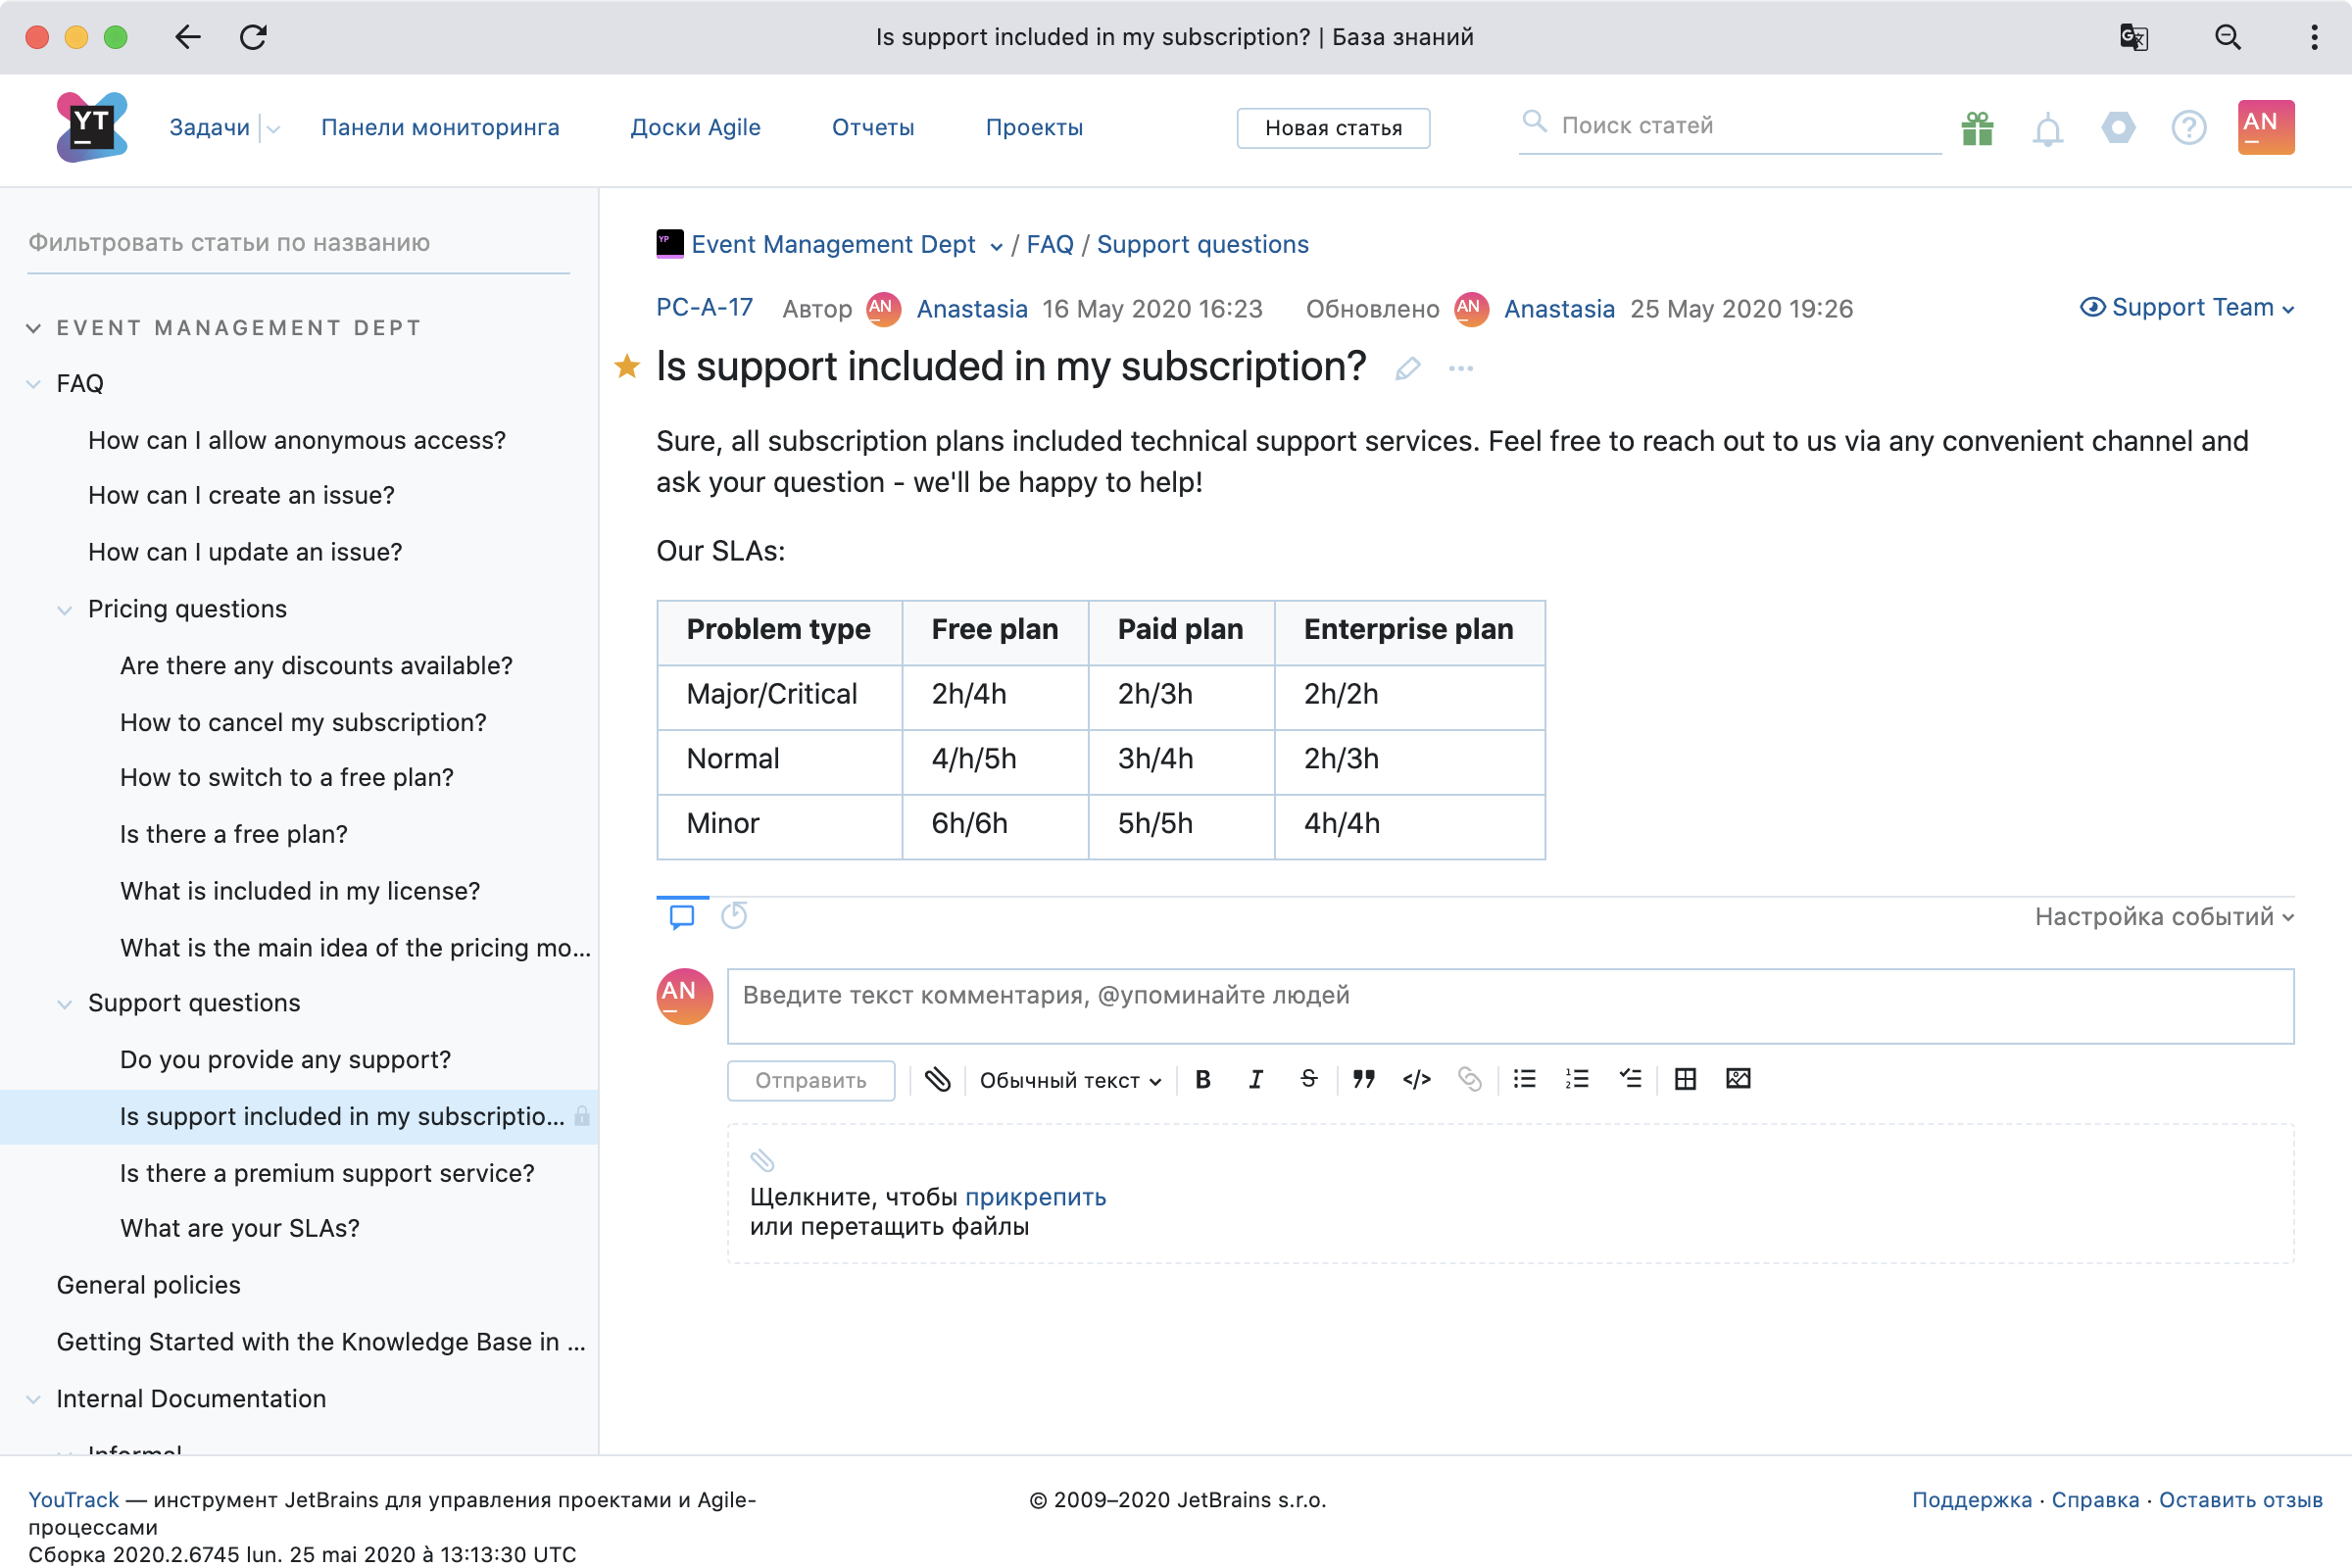Viewport: 2352px width, 1568px height.
Task: Toggle italic formatting in comment editor
Action: 1256,1080
